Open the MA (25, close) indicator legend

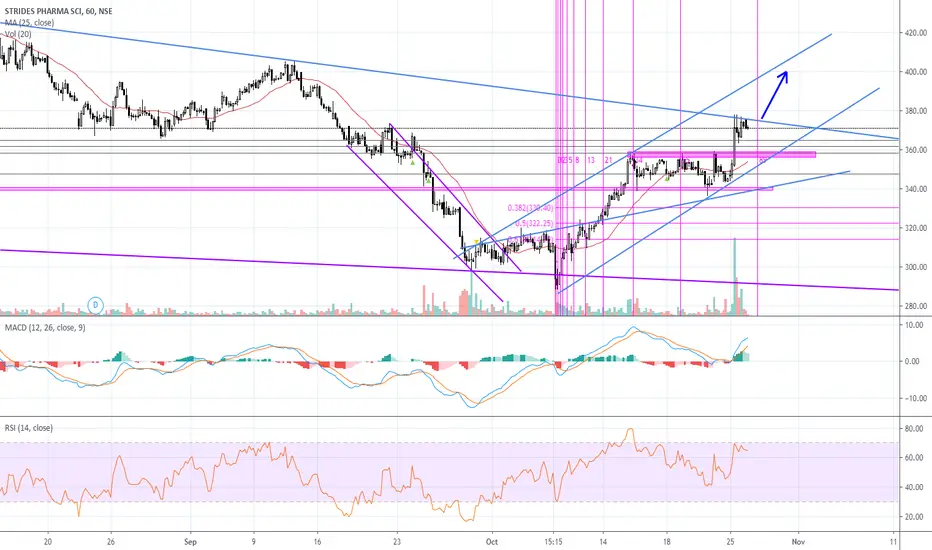click(30, 23)
